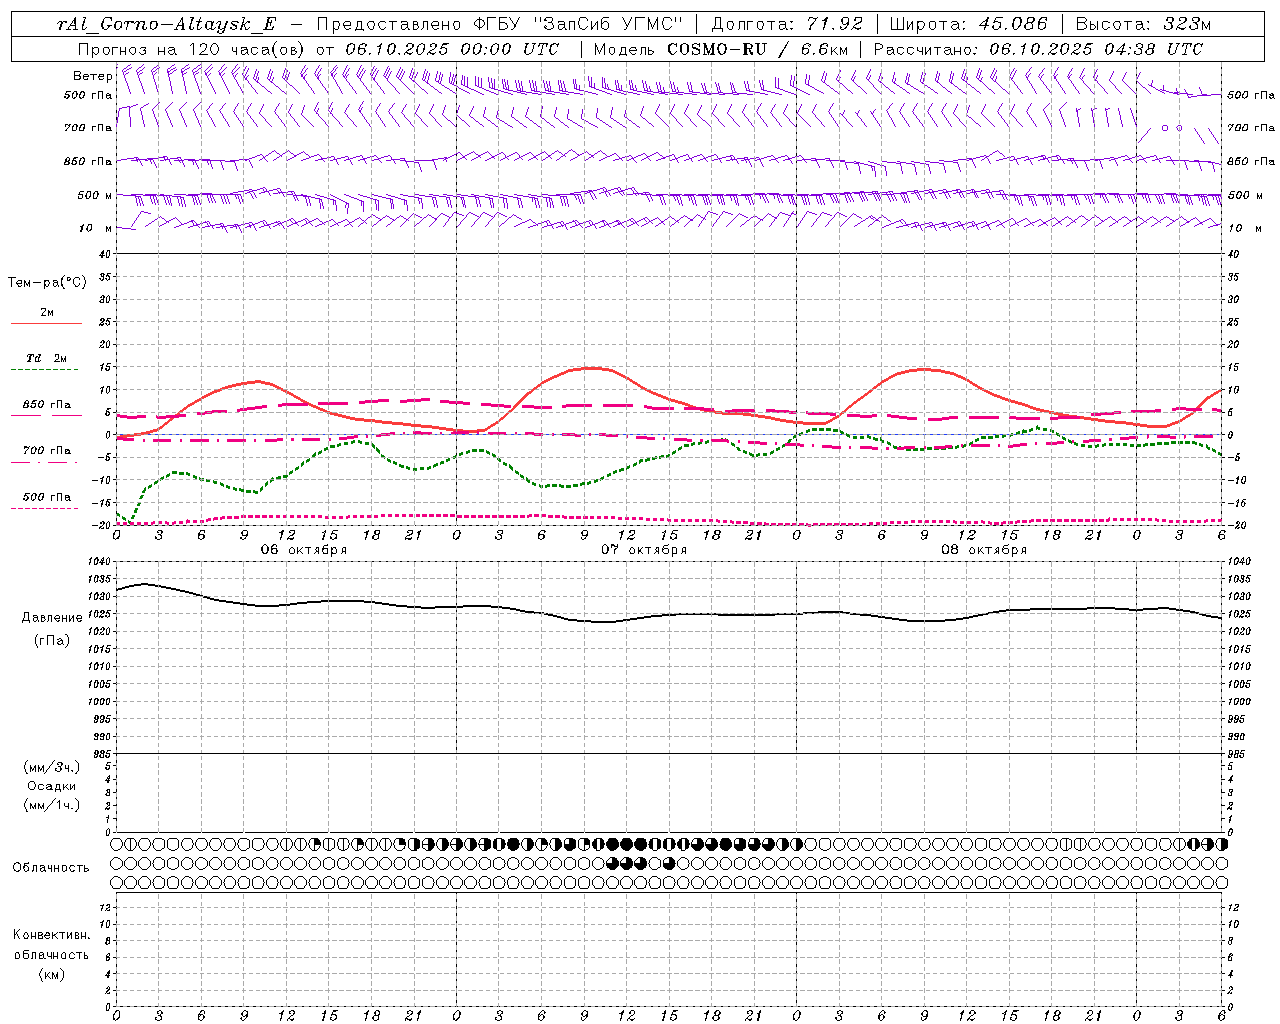Click the station title rAl_Gorno-Altaysk_E
Image resolution: width=1280 pixels, height=1024 pixels.
[x=168, y=24]
